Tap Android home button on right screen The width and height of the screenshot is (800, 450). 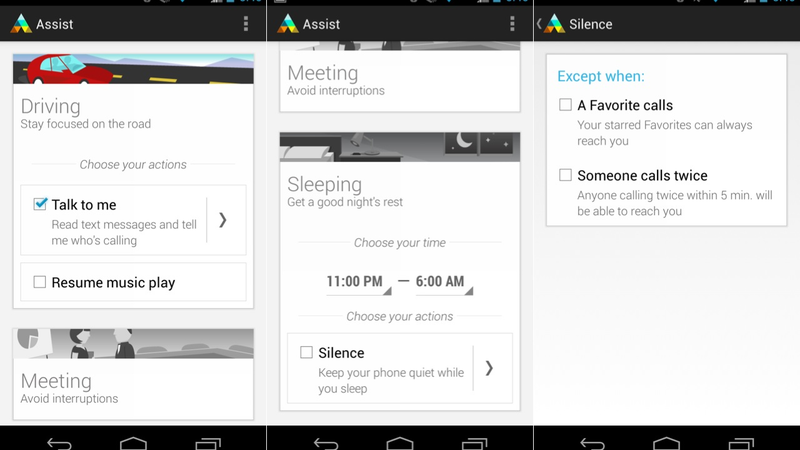[x=666, y=443]
